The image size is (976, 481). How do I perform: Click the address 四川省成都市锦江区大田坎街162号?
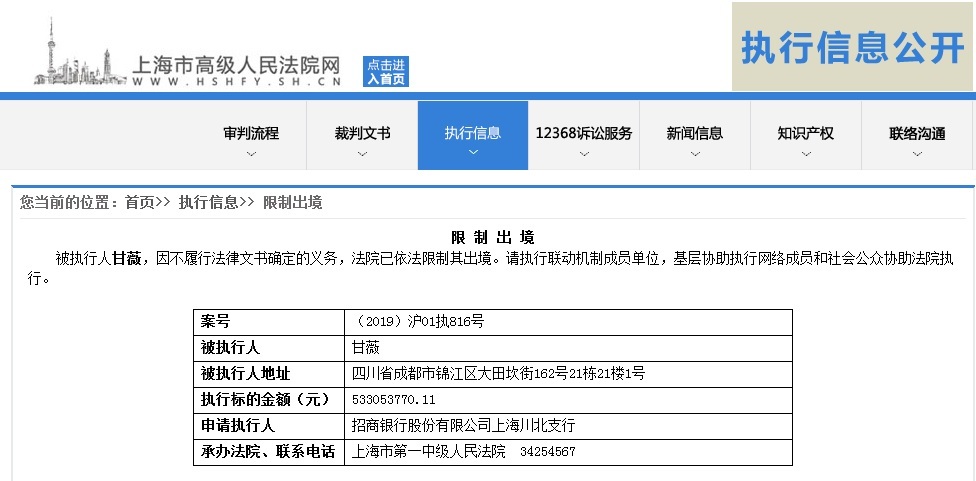[x=459, y=374]
